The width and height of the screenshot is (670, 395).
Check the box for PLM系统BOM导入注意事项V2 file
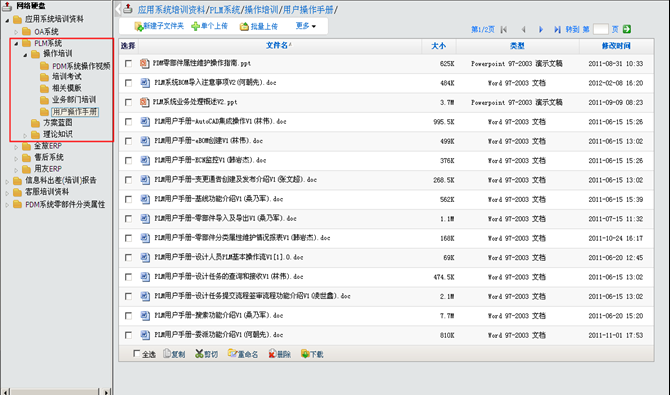click(128, 83)
